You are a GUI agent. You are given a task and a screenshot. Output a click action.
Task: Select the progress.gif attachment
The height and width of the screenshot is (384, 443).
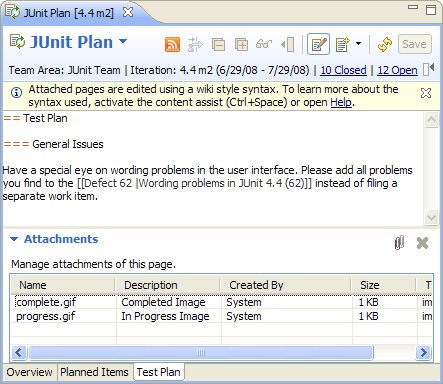coord(46,316)
